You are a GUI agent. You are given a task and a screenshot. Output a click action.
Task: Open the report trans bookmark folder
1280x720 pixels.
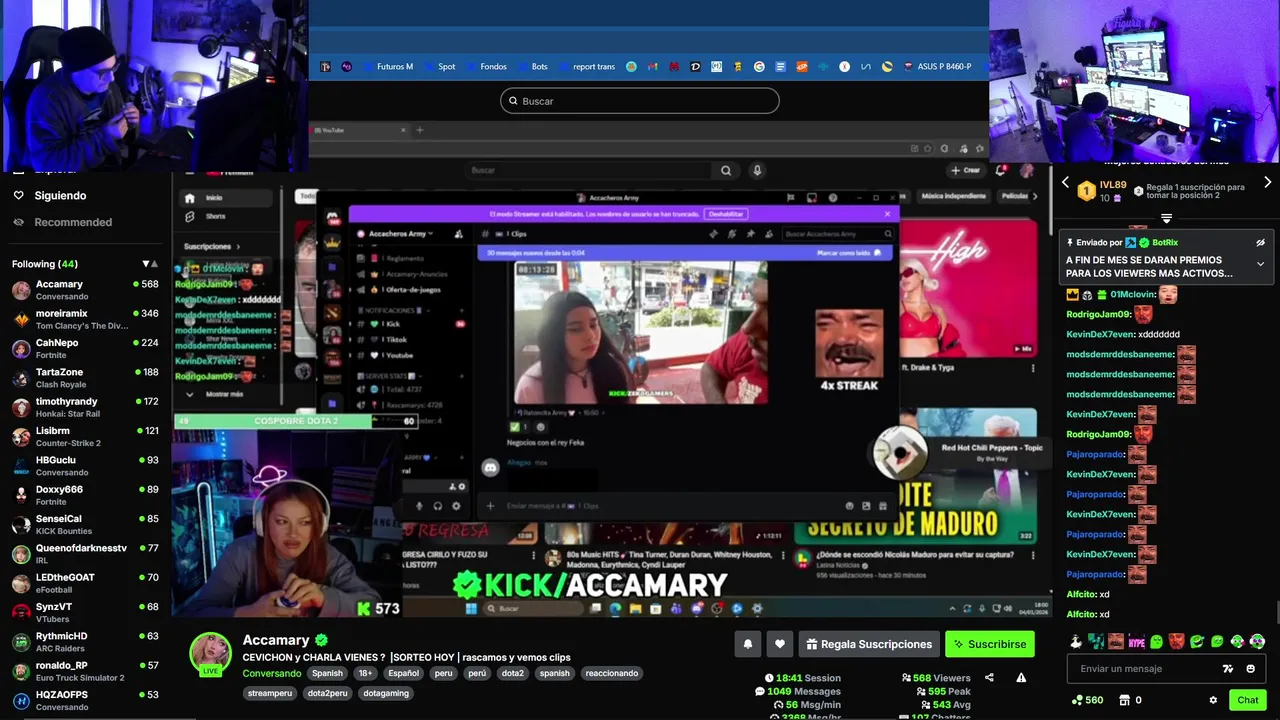(x=586, y=67)
